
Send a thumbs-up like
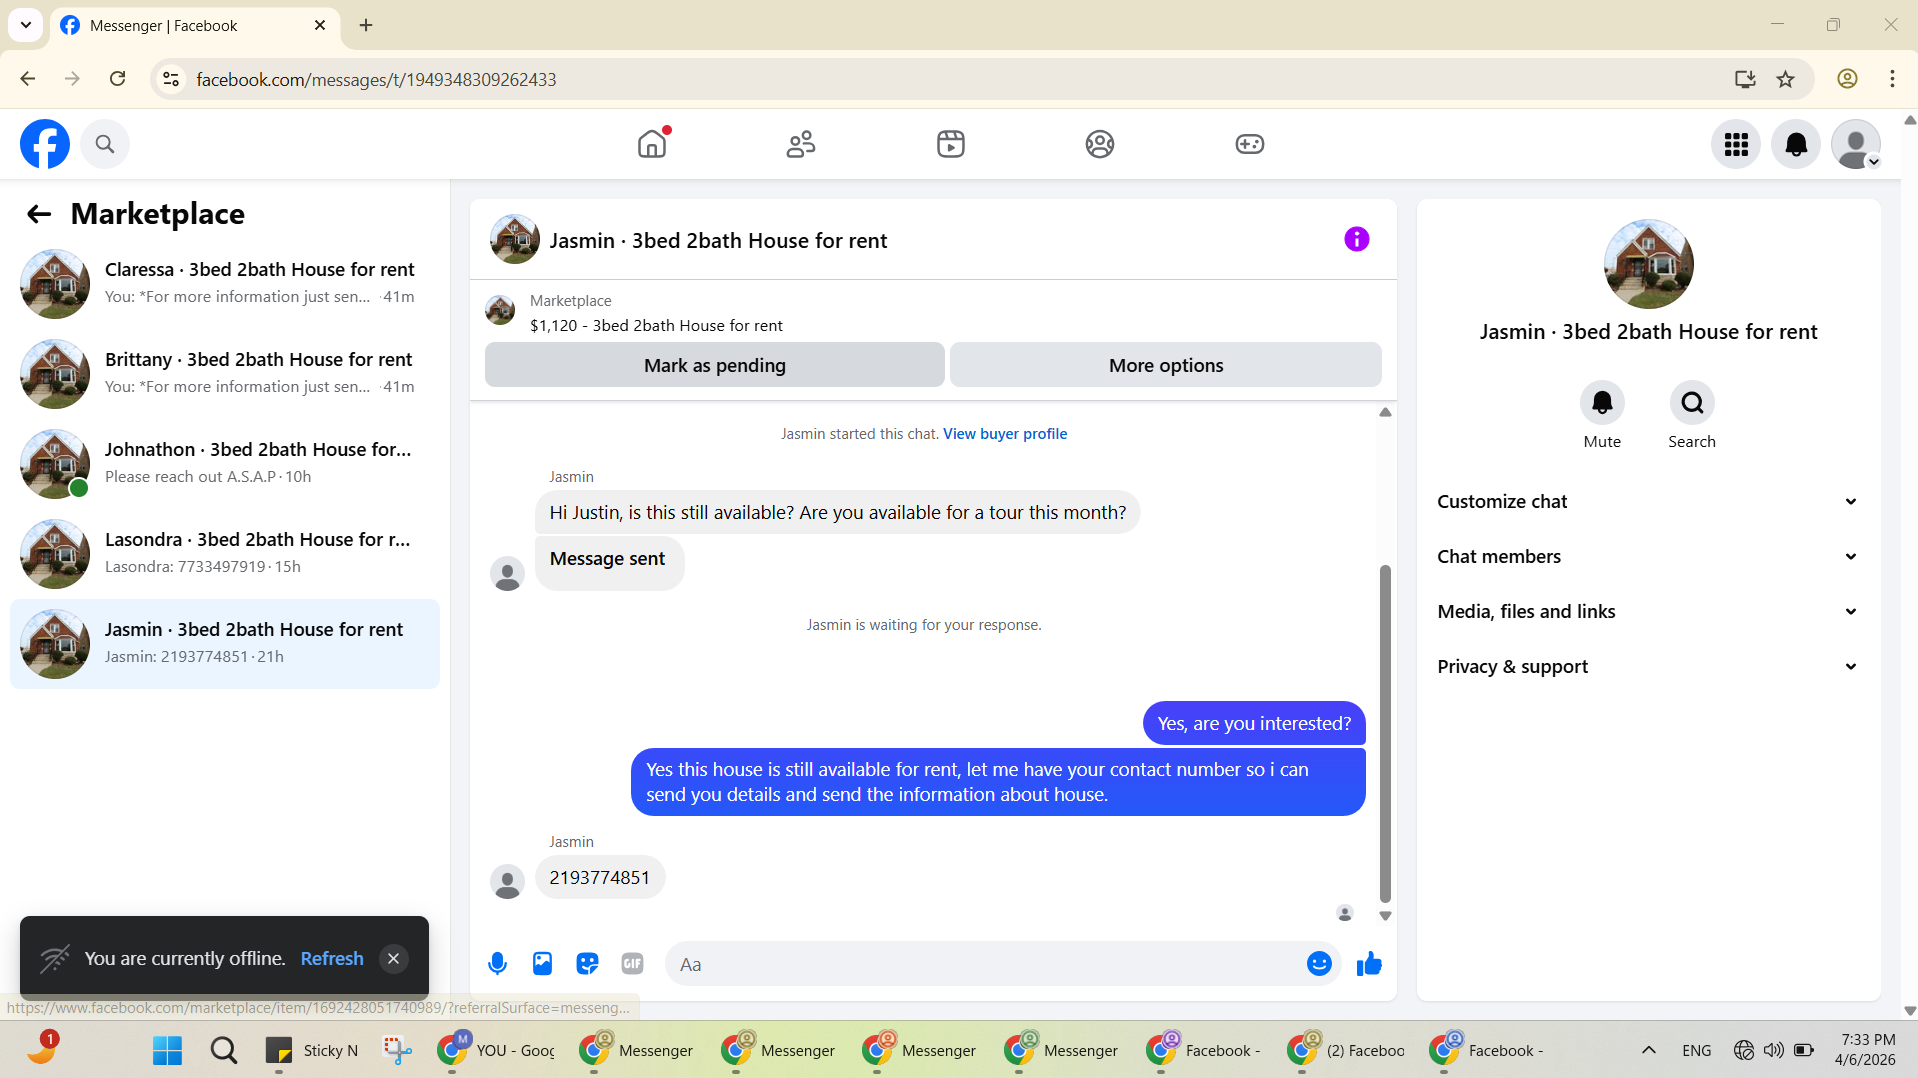[1369, 964]
